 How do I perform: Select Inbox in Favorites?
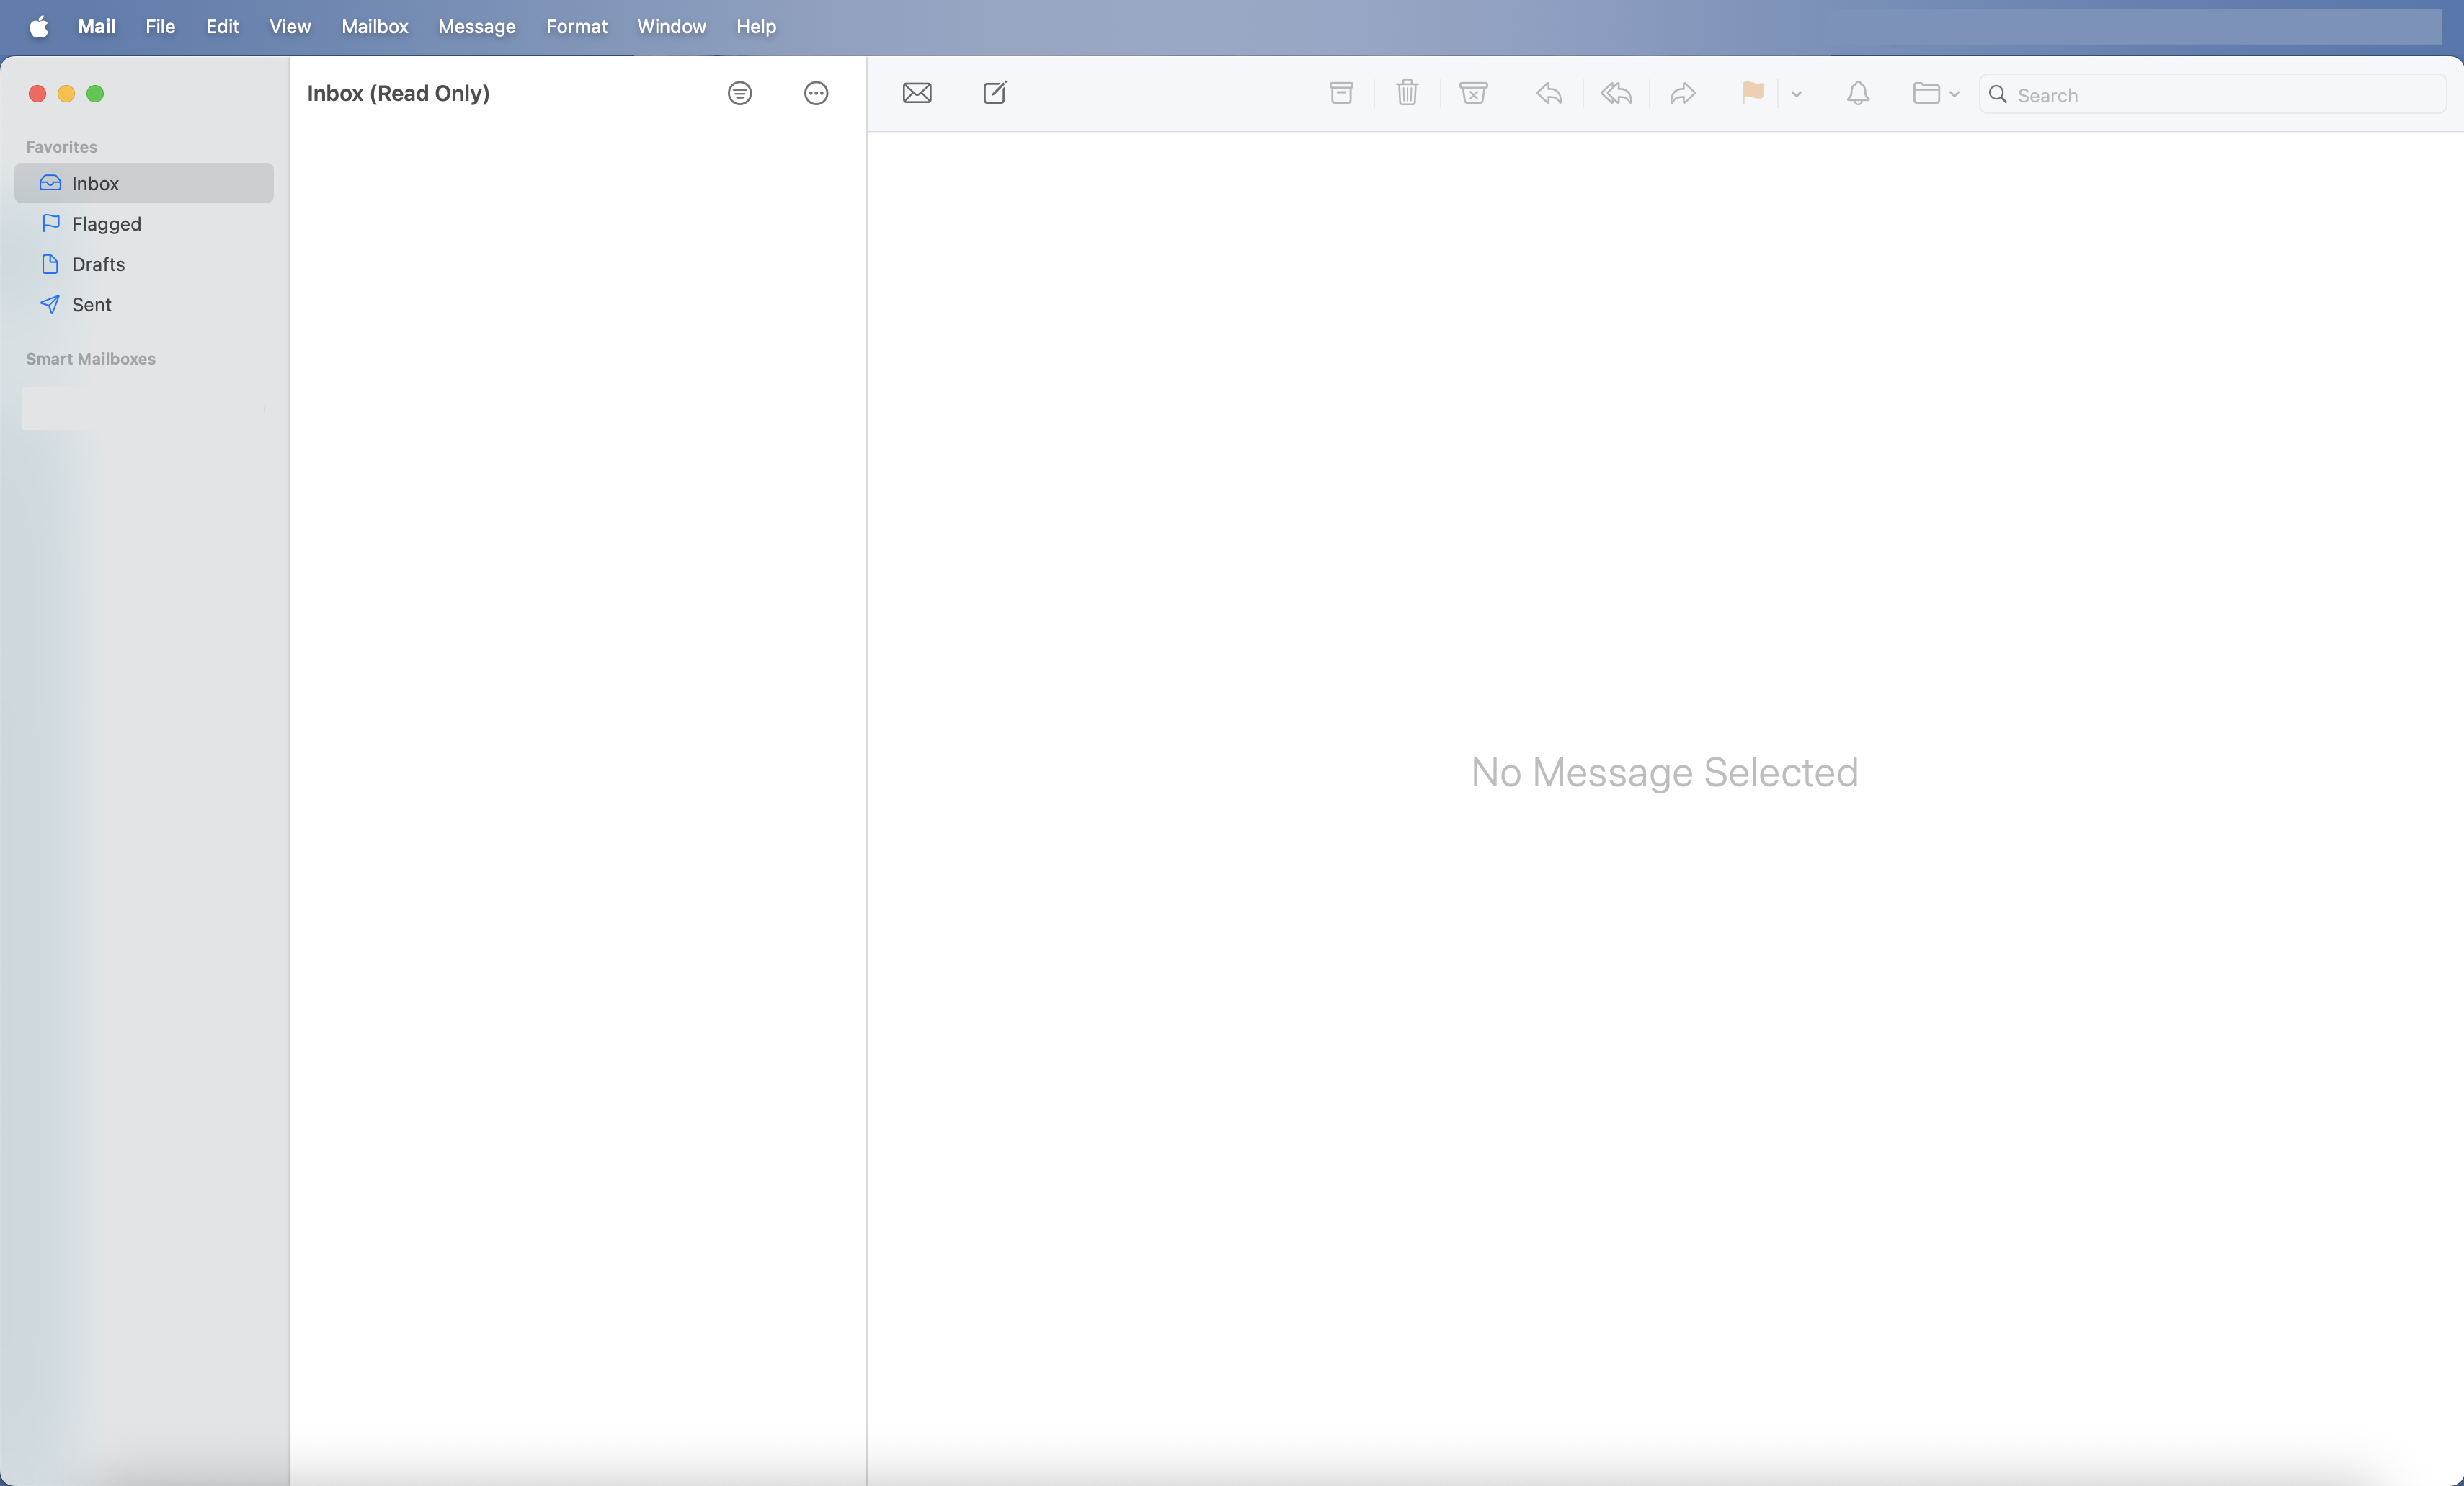pyautogui.click(x=144, y=183)
